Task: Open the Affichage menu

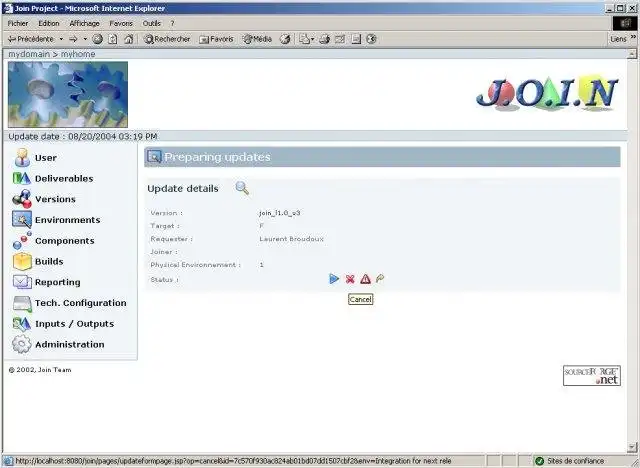Action: tap(84, 23)
